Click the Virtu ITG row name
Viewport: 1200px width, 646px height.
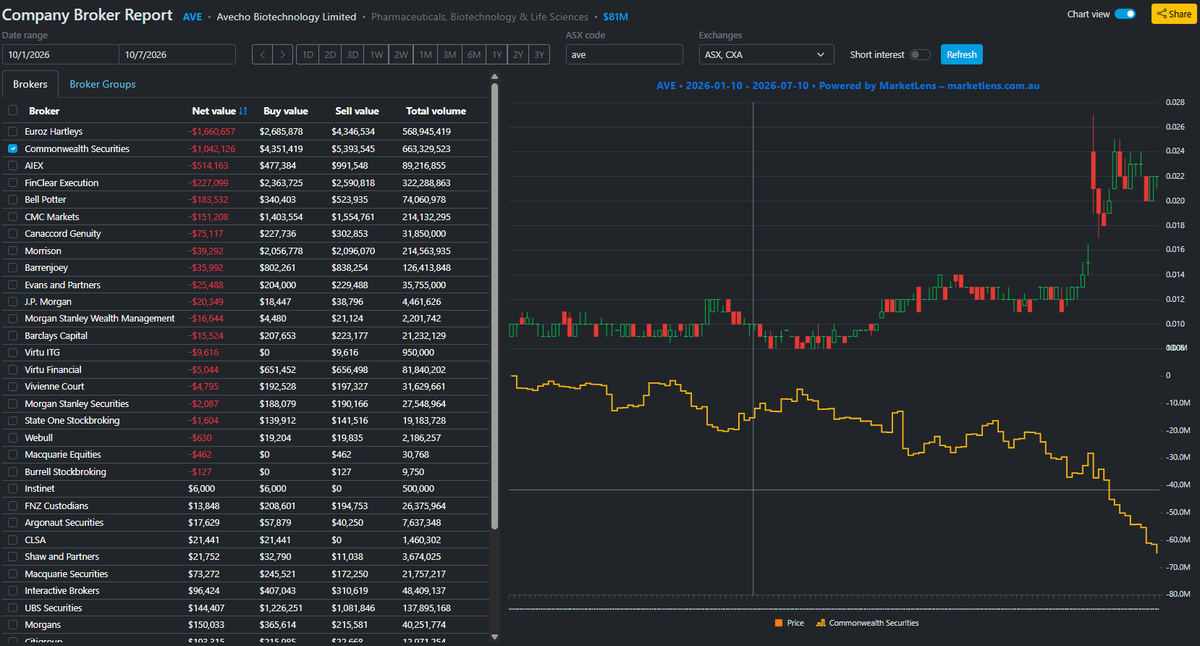click(44, 353)
